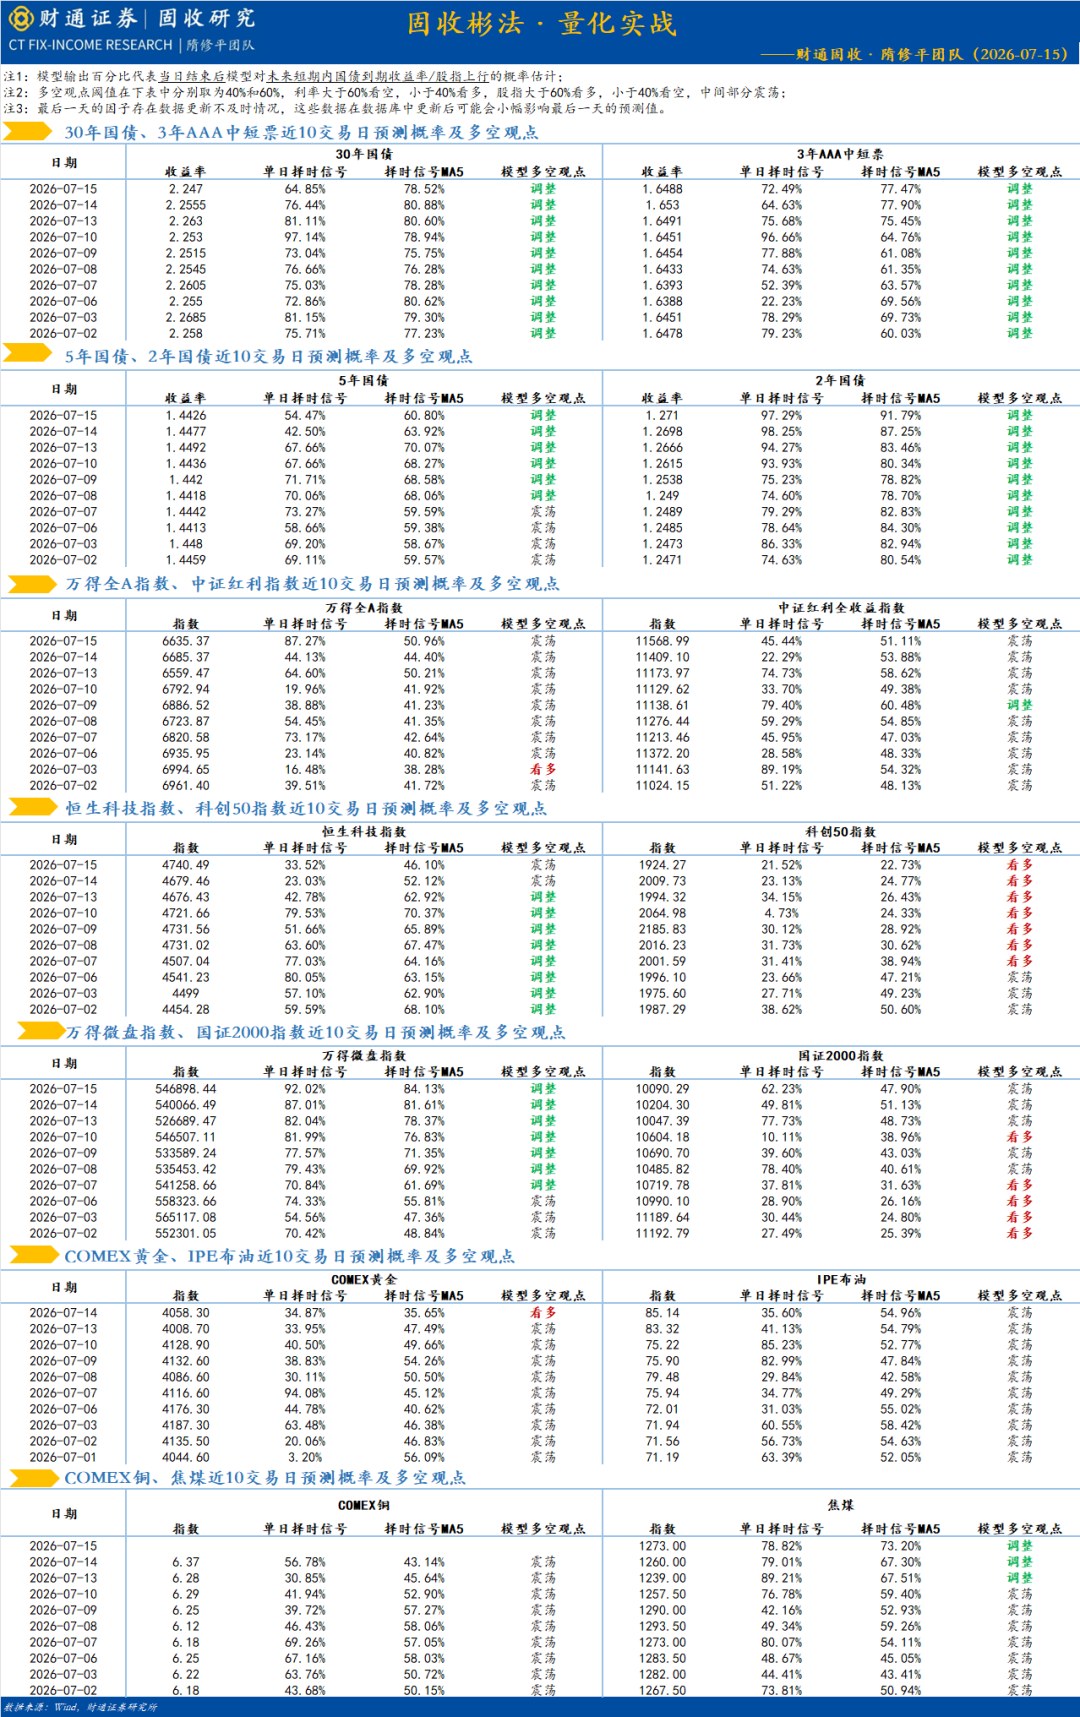Click the 焦煤 table header
This screenshot has height=1717, width=1080.
point(841,1505)
